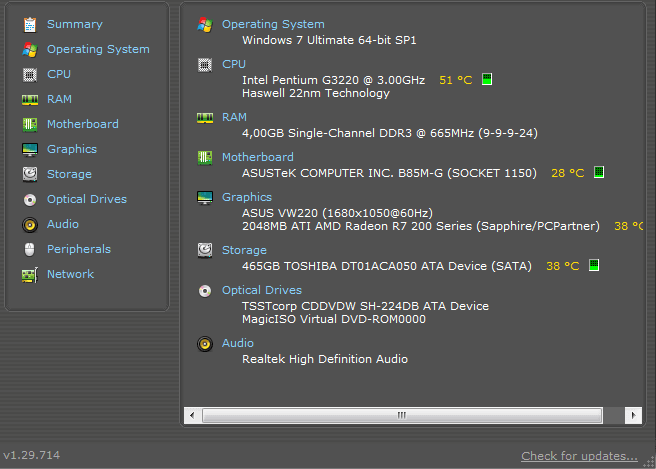This screenshot has height=469, width=656.
Task: Click the horizontal scrollbar left arrow
Action: coord(193,414)
